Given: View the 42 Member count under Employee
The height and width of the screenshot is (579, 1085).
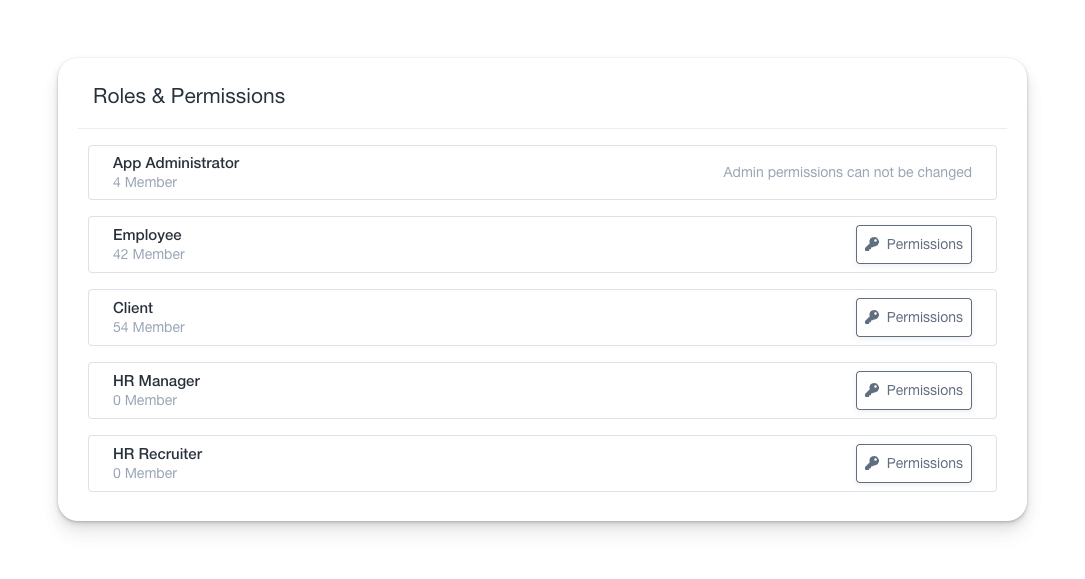Looking at the screenshot, I should point(149,254).
